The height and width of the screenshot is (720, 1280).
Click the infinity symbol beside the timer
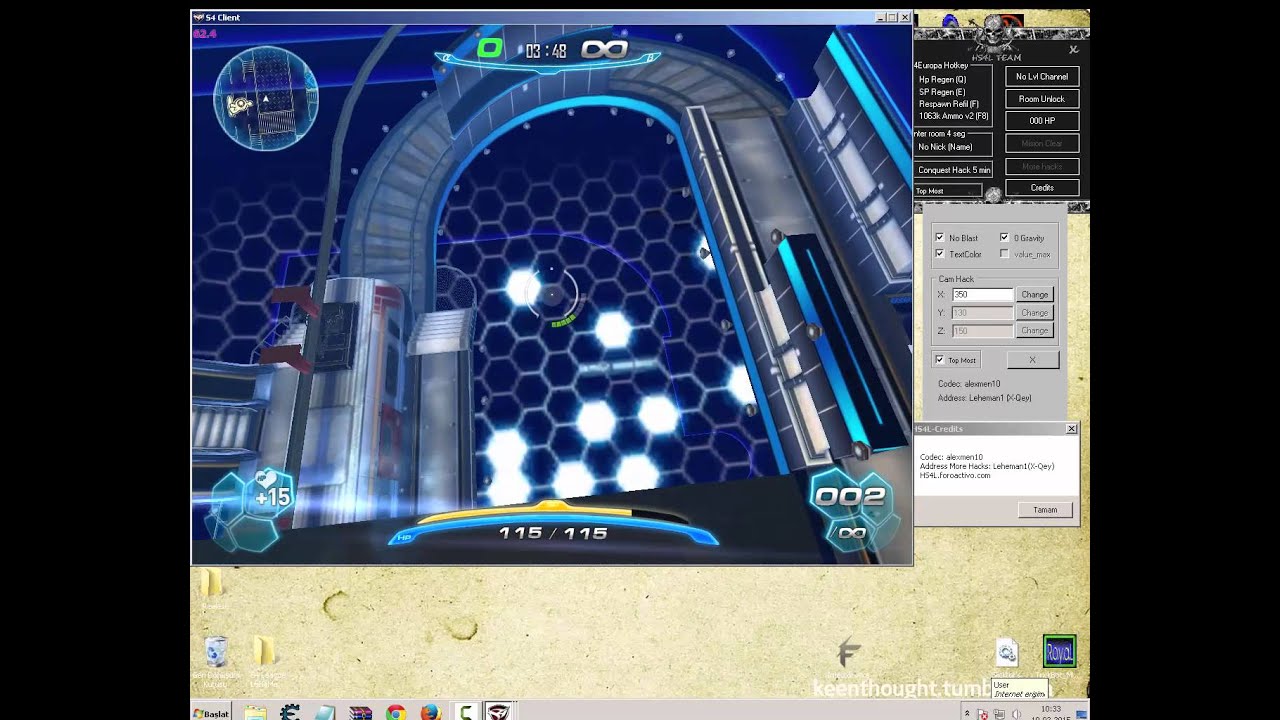tap(604, 49)
